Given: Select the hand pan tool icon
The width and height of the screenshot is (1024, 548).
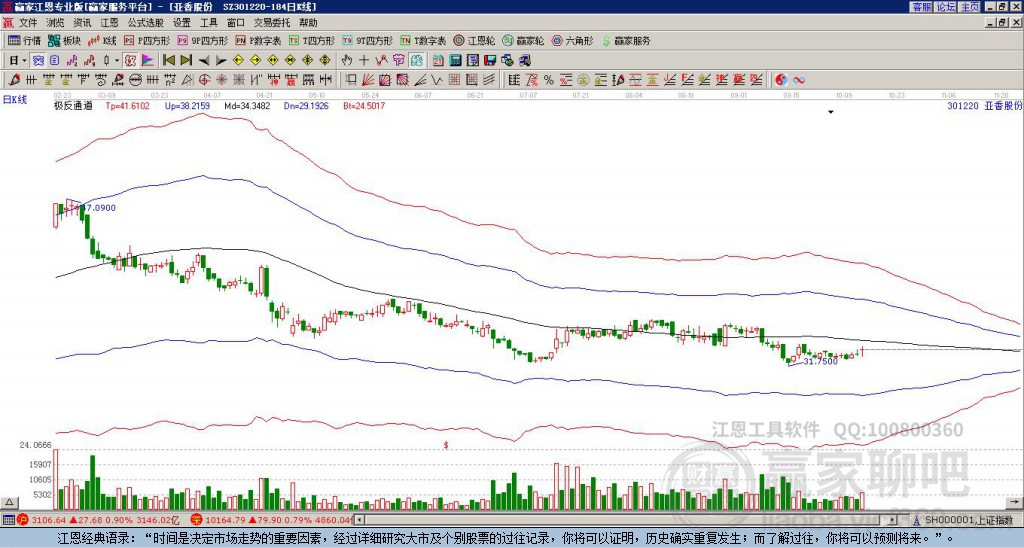Looking at the screenshot, I should point(347,60).
